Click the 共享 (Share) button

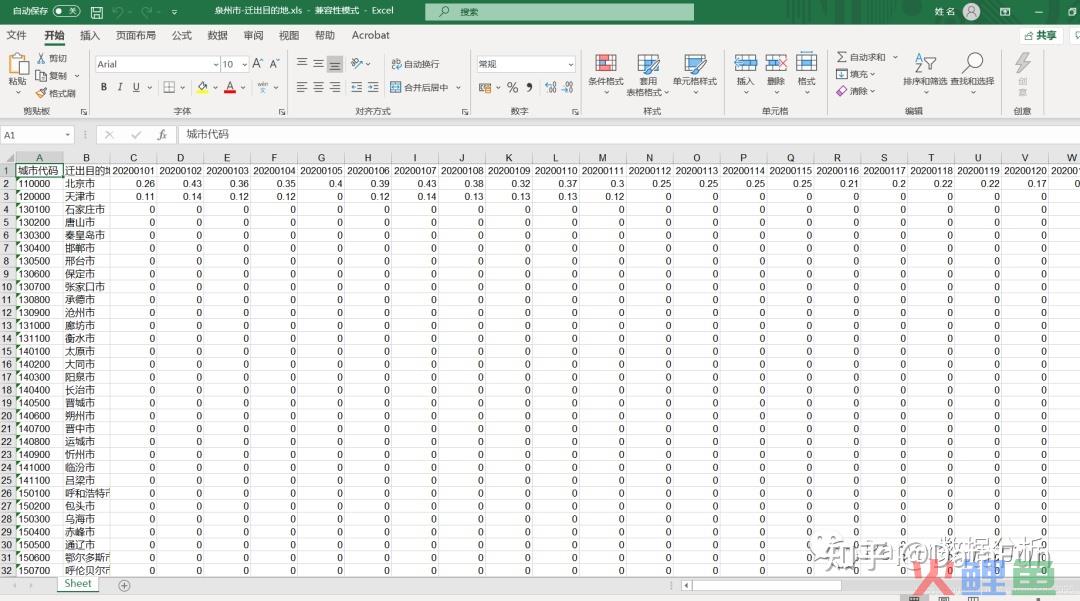coord(1040,36)
